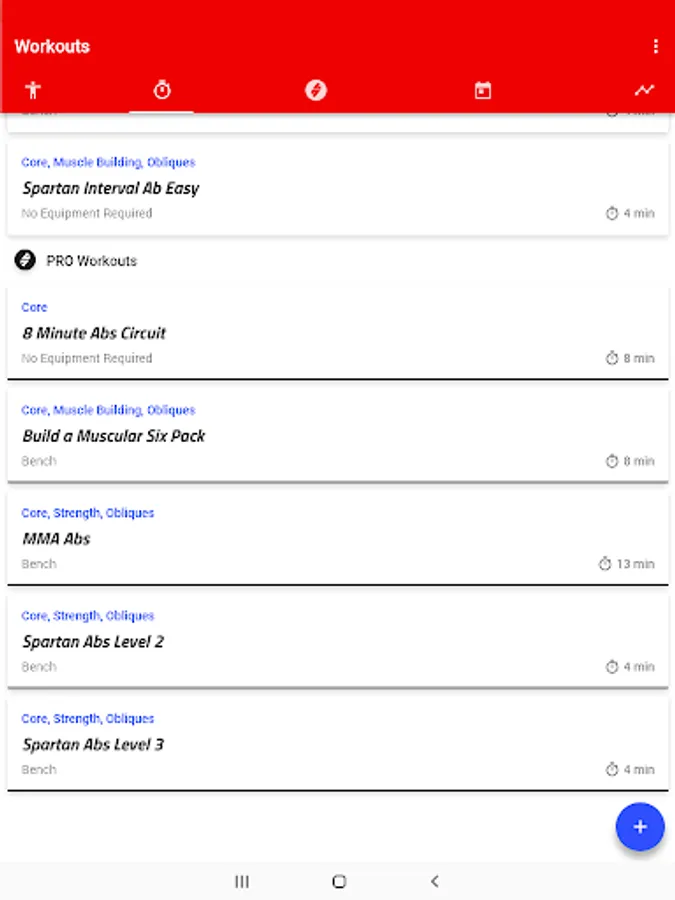
Task: Go to the calendar tab
Action: (482, 91)
